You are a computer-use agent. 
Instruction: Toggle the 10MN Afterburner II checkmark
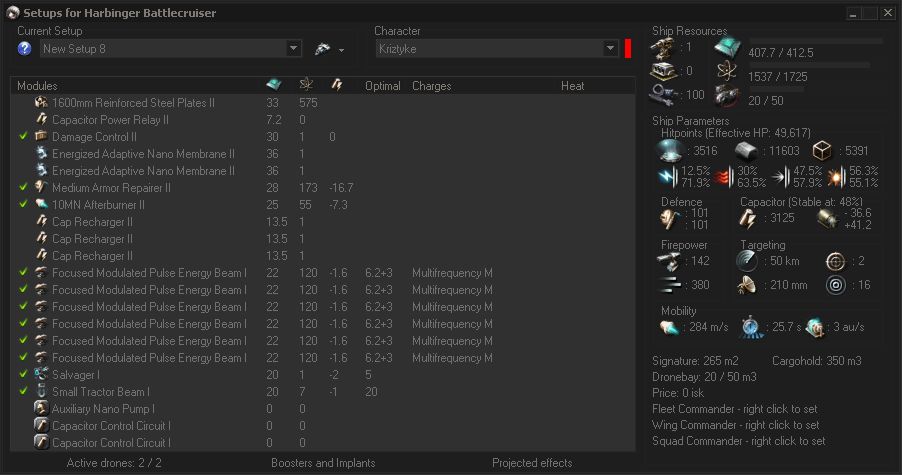tap(23, 204)
